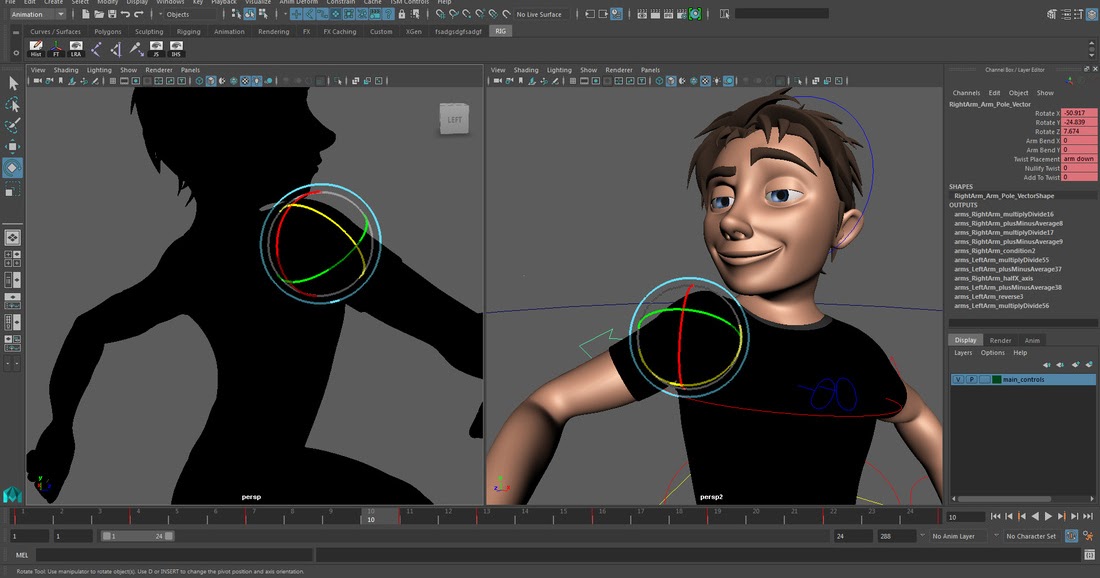Click main_controls layer green color swatch

(997, 379)
